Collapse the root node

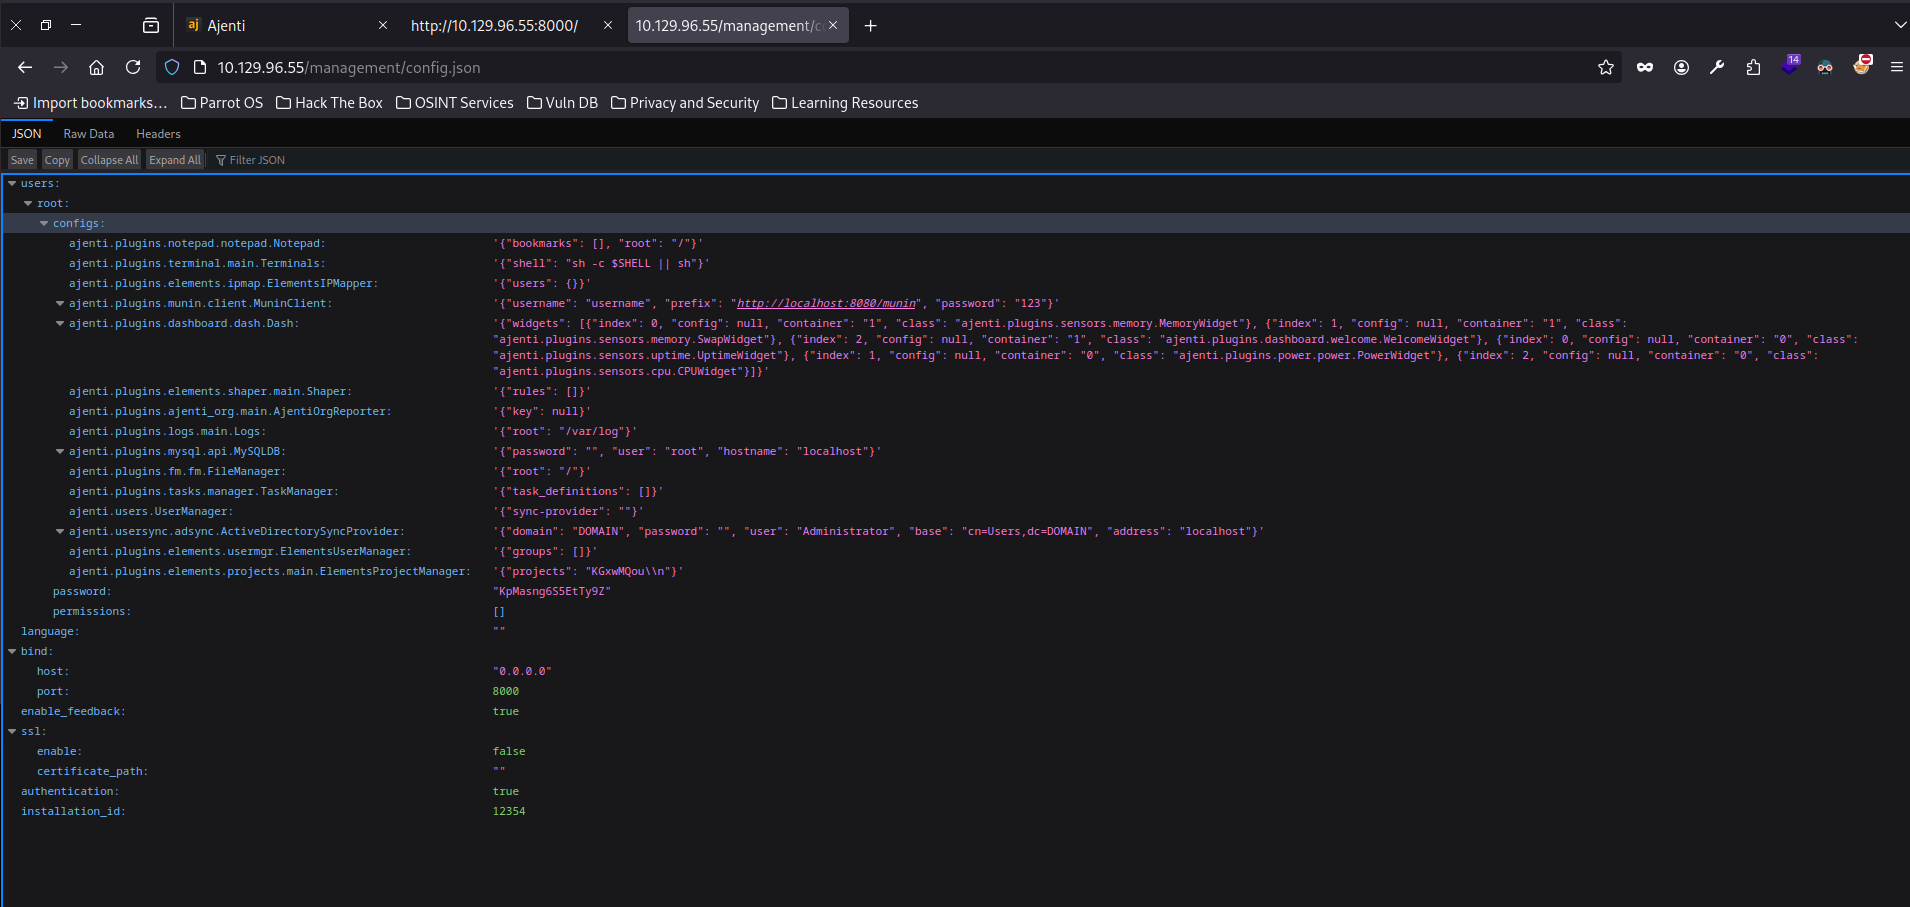tap(28, 204)
